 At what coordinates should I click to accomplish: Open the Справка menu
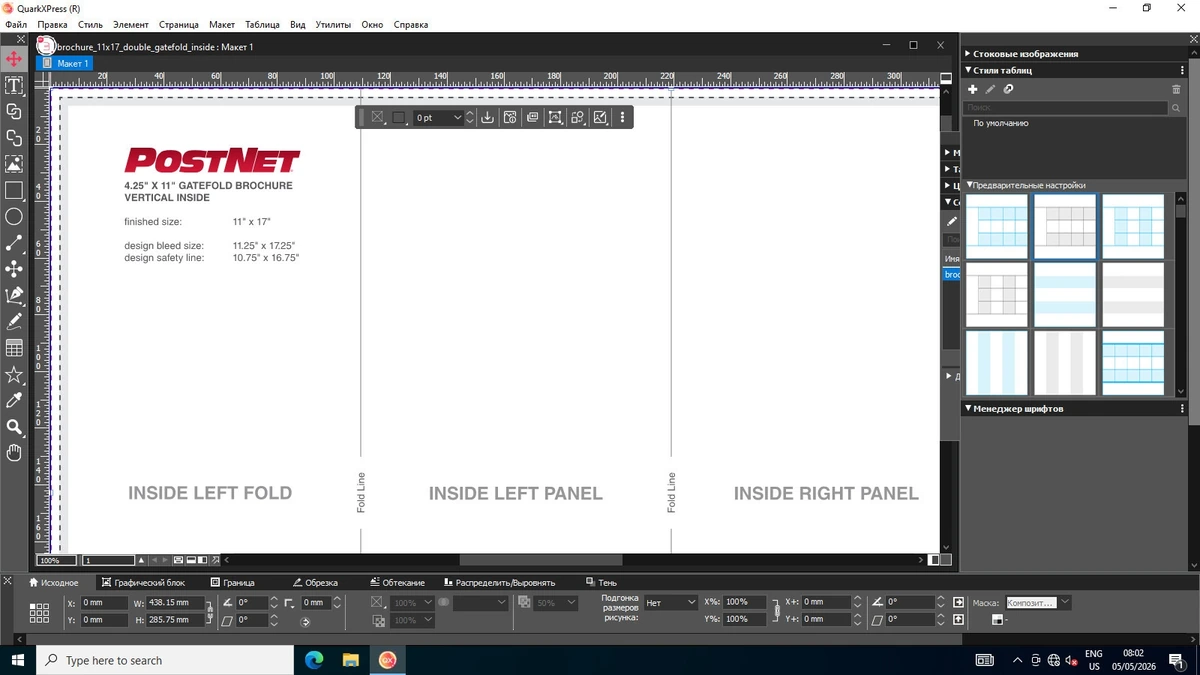[x=410, y=24]
